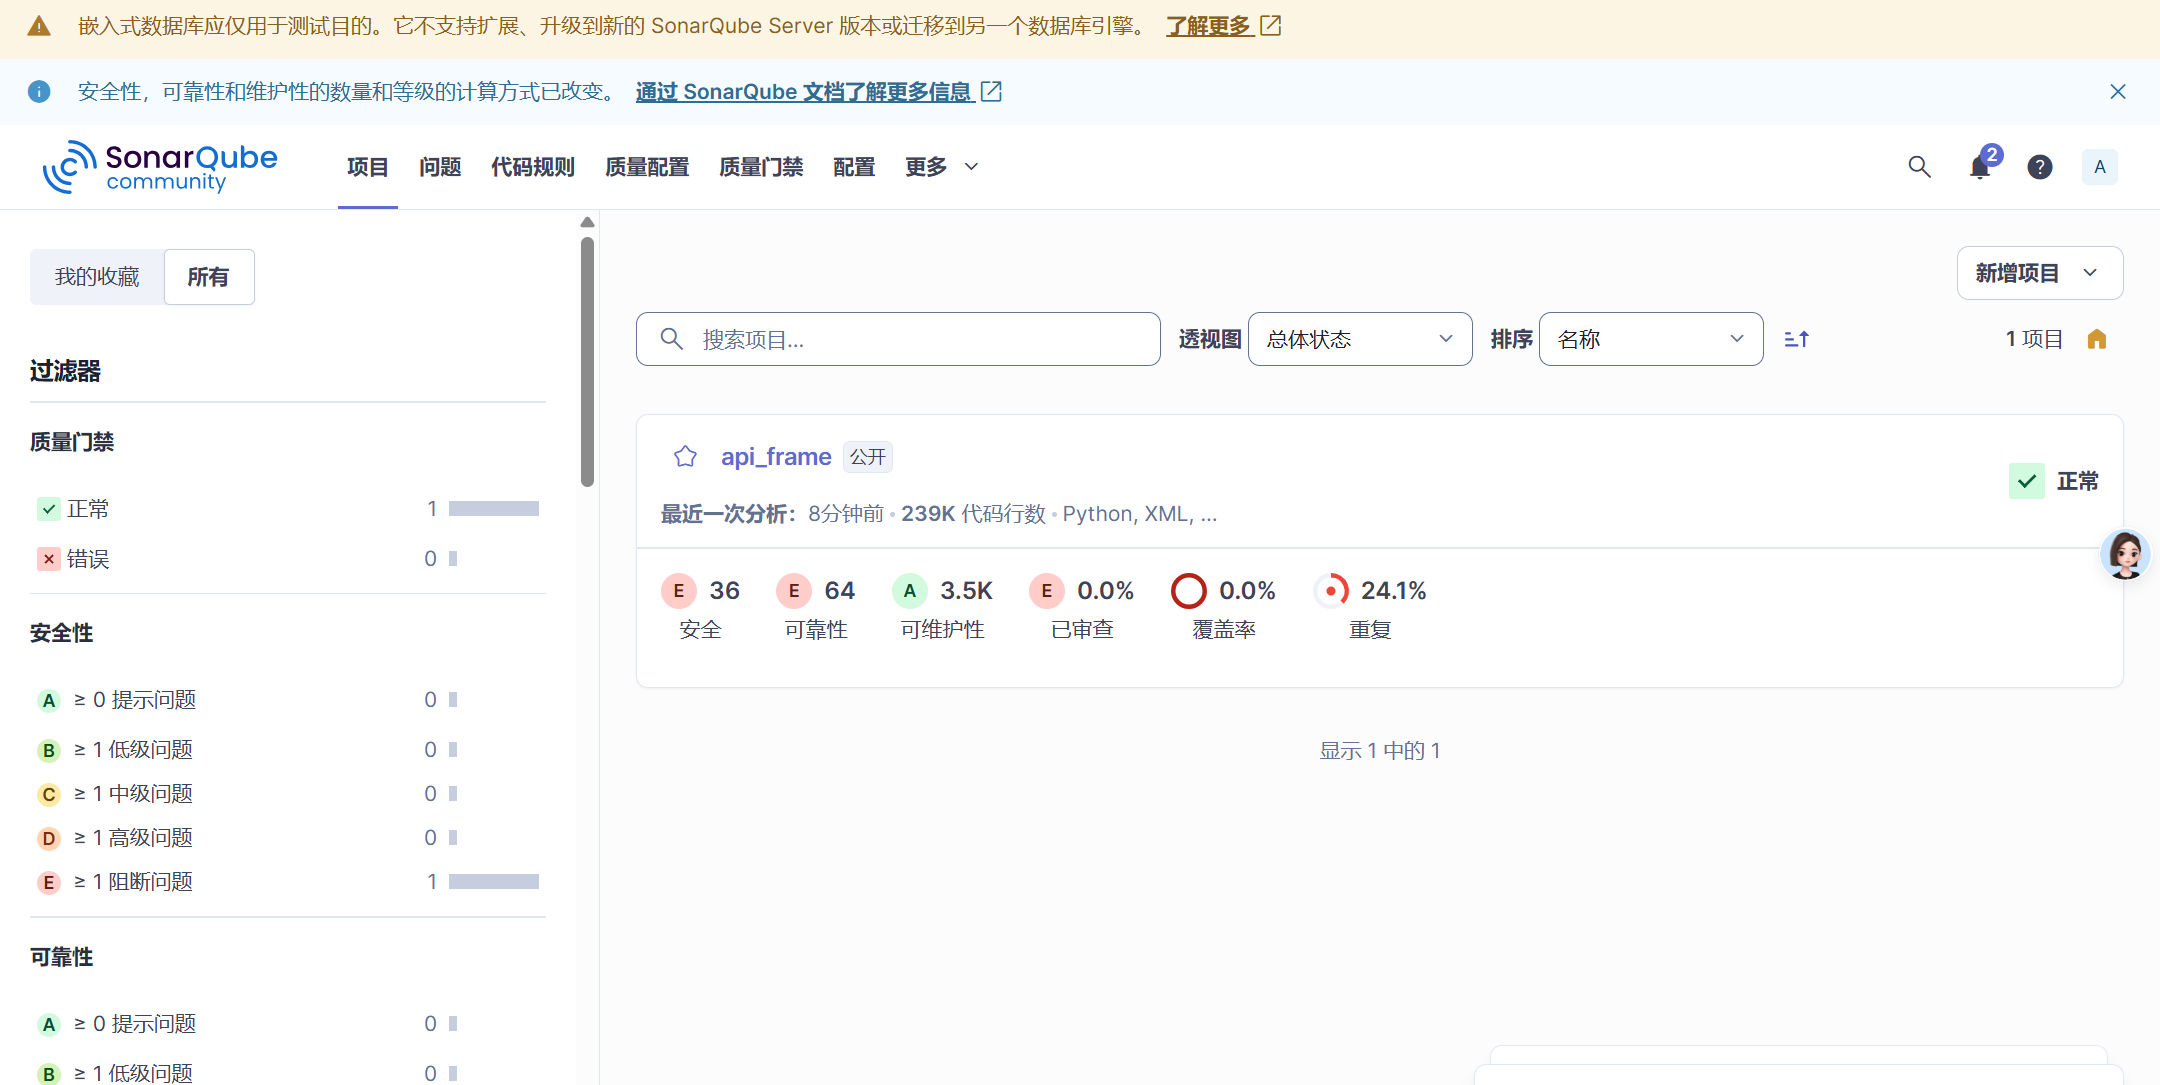Filter by 正常 quality gate
Screen dimensions: 2160x1085
(88, 509)
